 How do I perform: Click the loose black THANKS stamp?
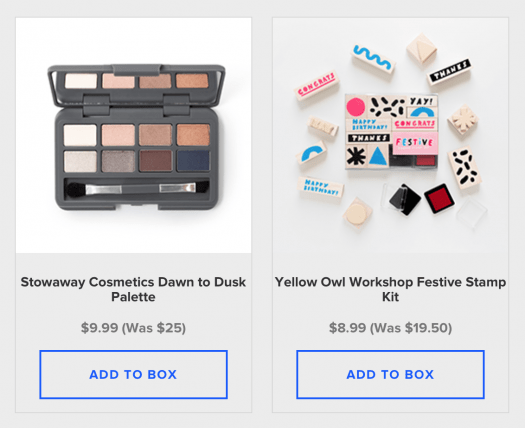[x=450, y=71]
